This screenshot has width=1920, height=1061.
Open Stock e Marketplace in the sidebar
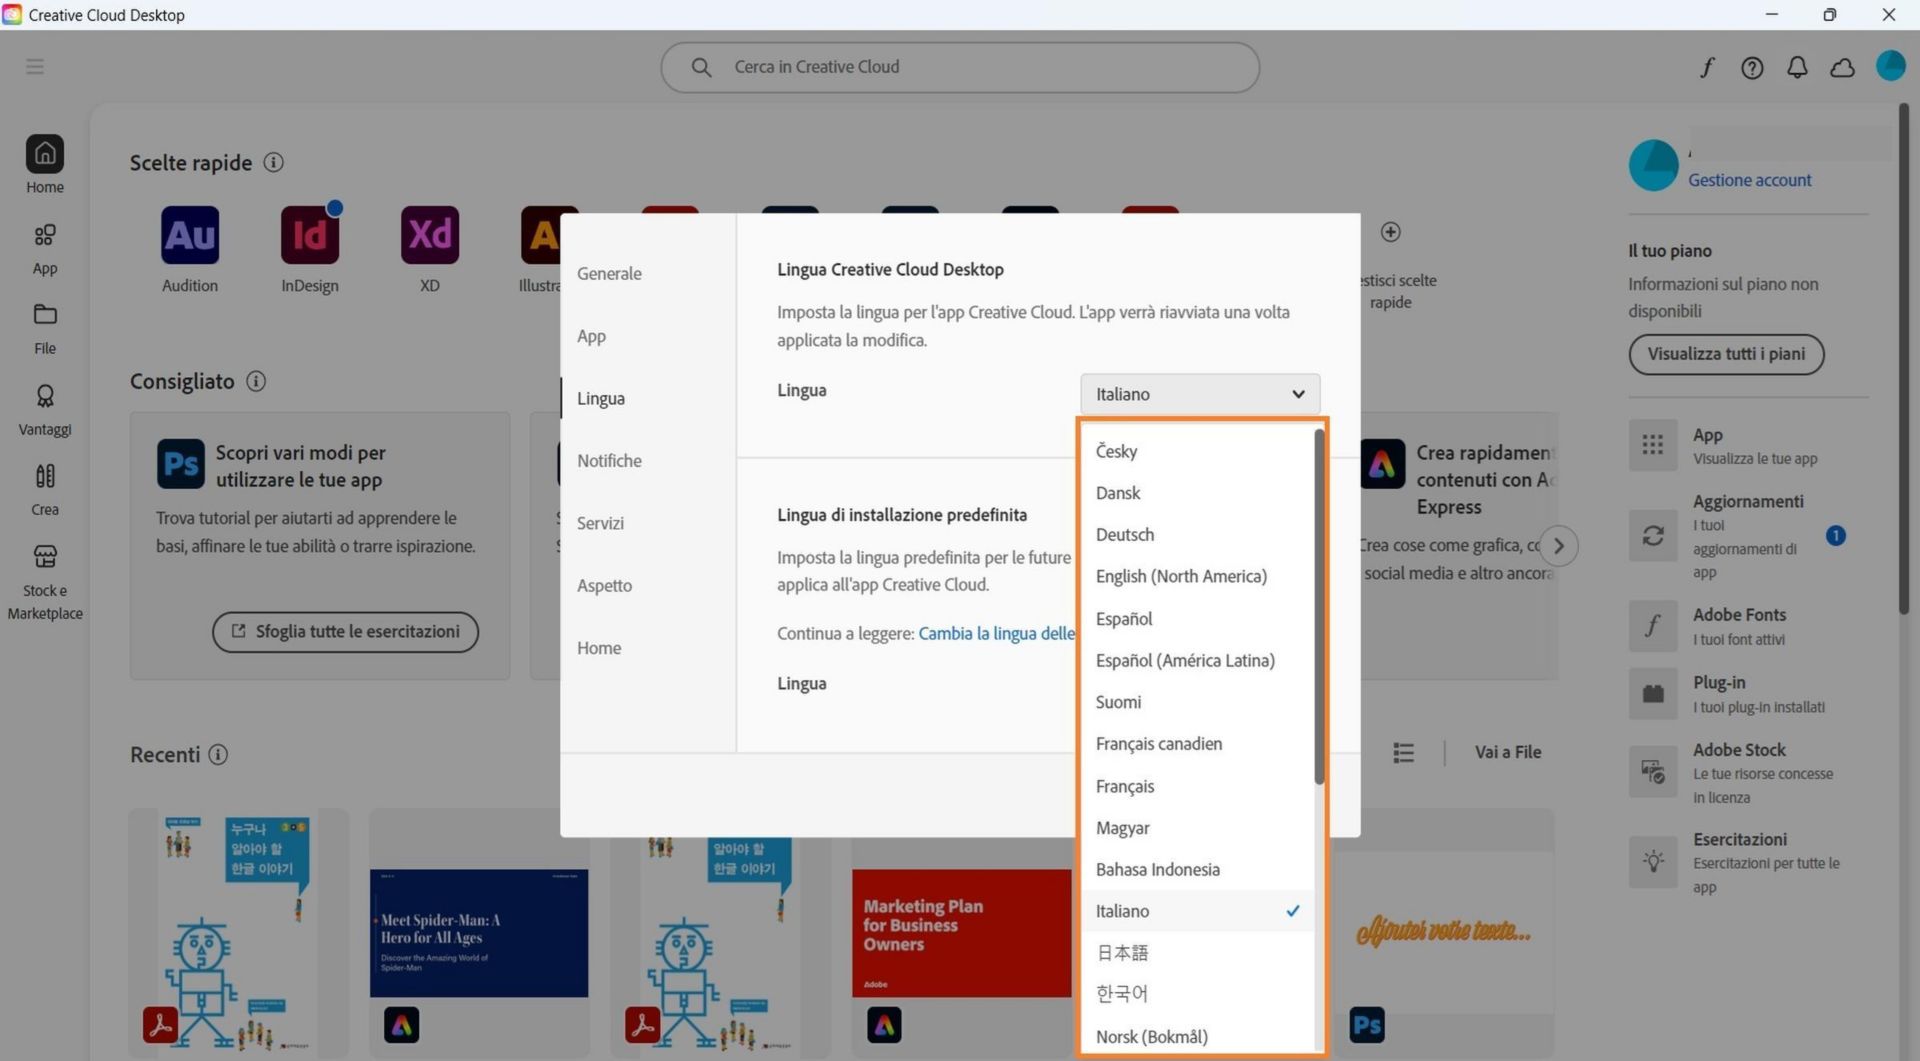tap(45, 583)
